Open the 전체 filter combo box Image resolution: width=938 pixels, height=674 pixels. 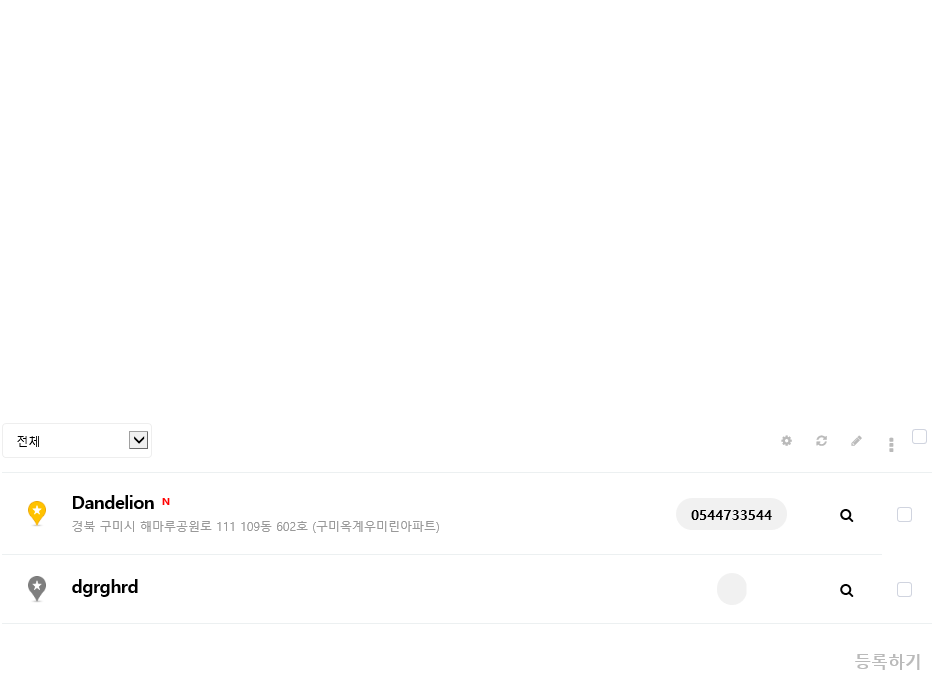(x=77, y=441)
